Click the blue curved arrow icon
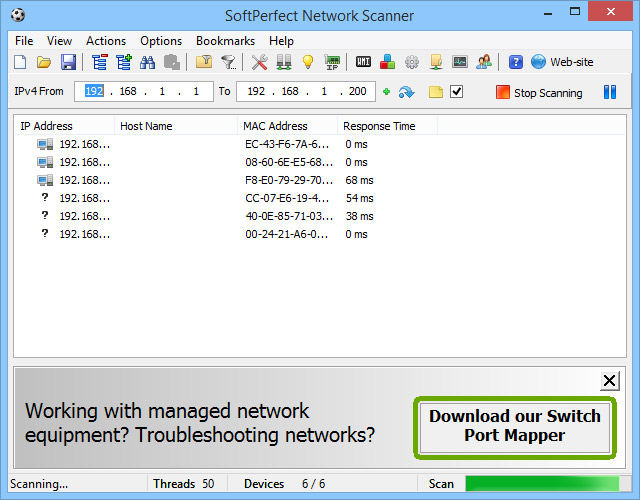Viewport: 640px width, 500px height. click(x=407, y=92)
